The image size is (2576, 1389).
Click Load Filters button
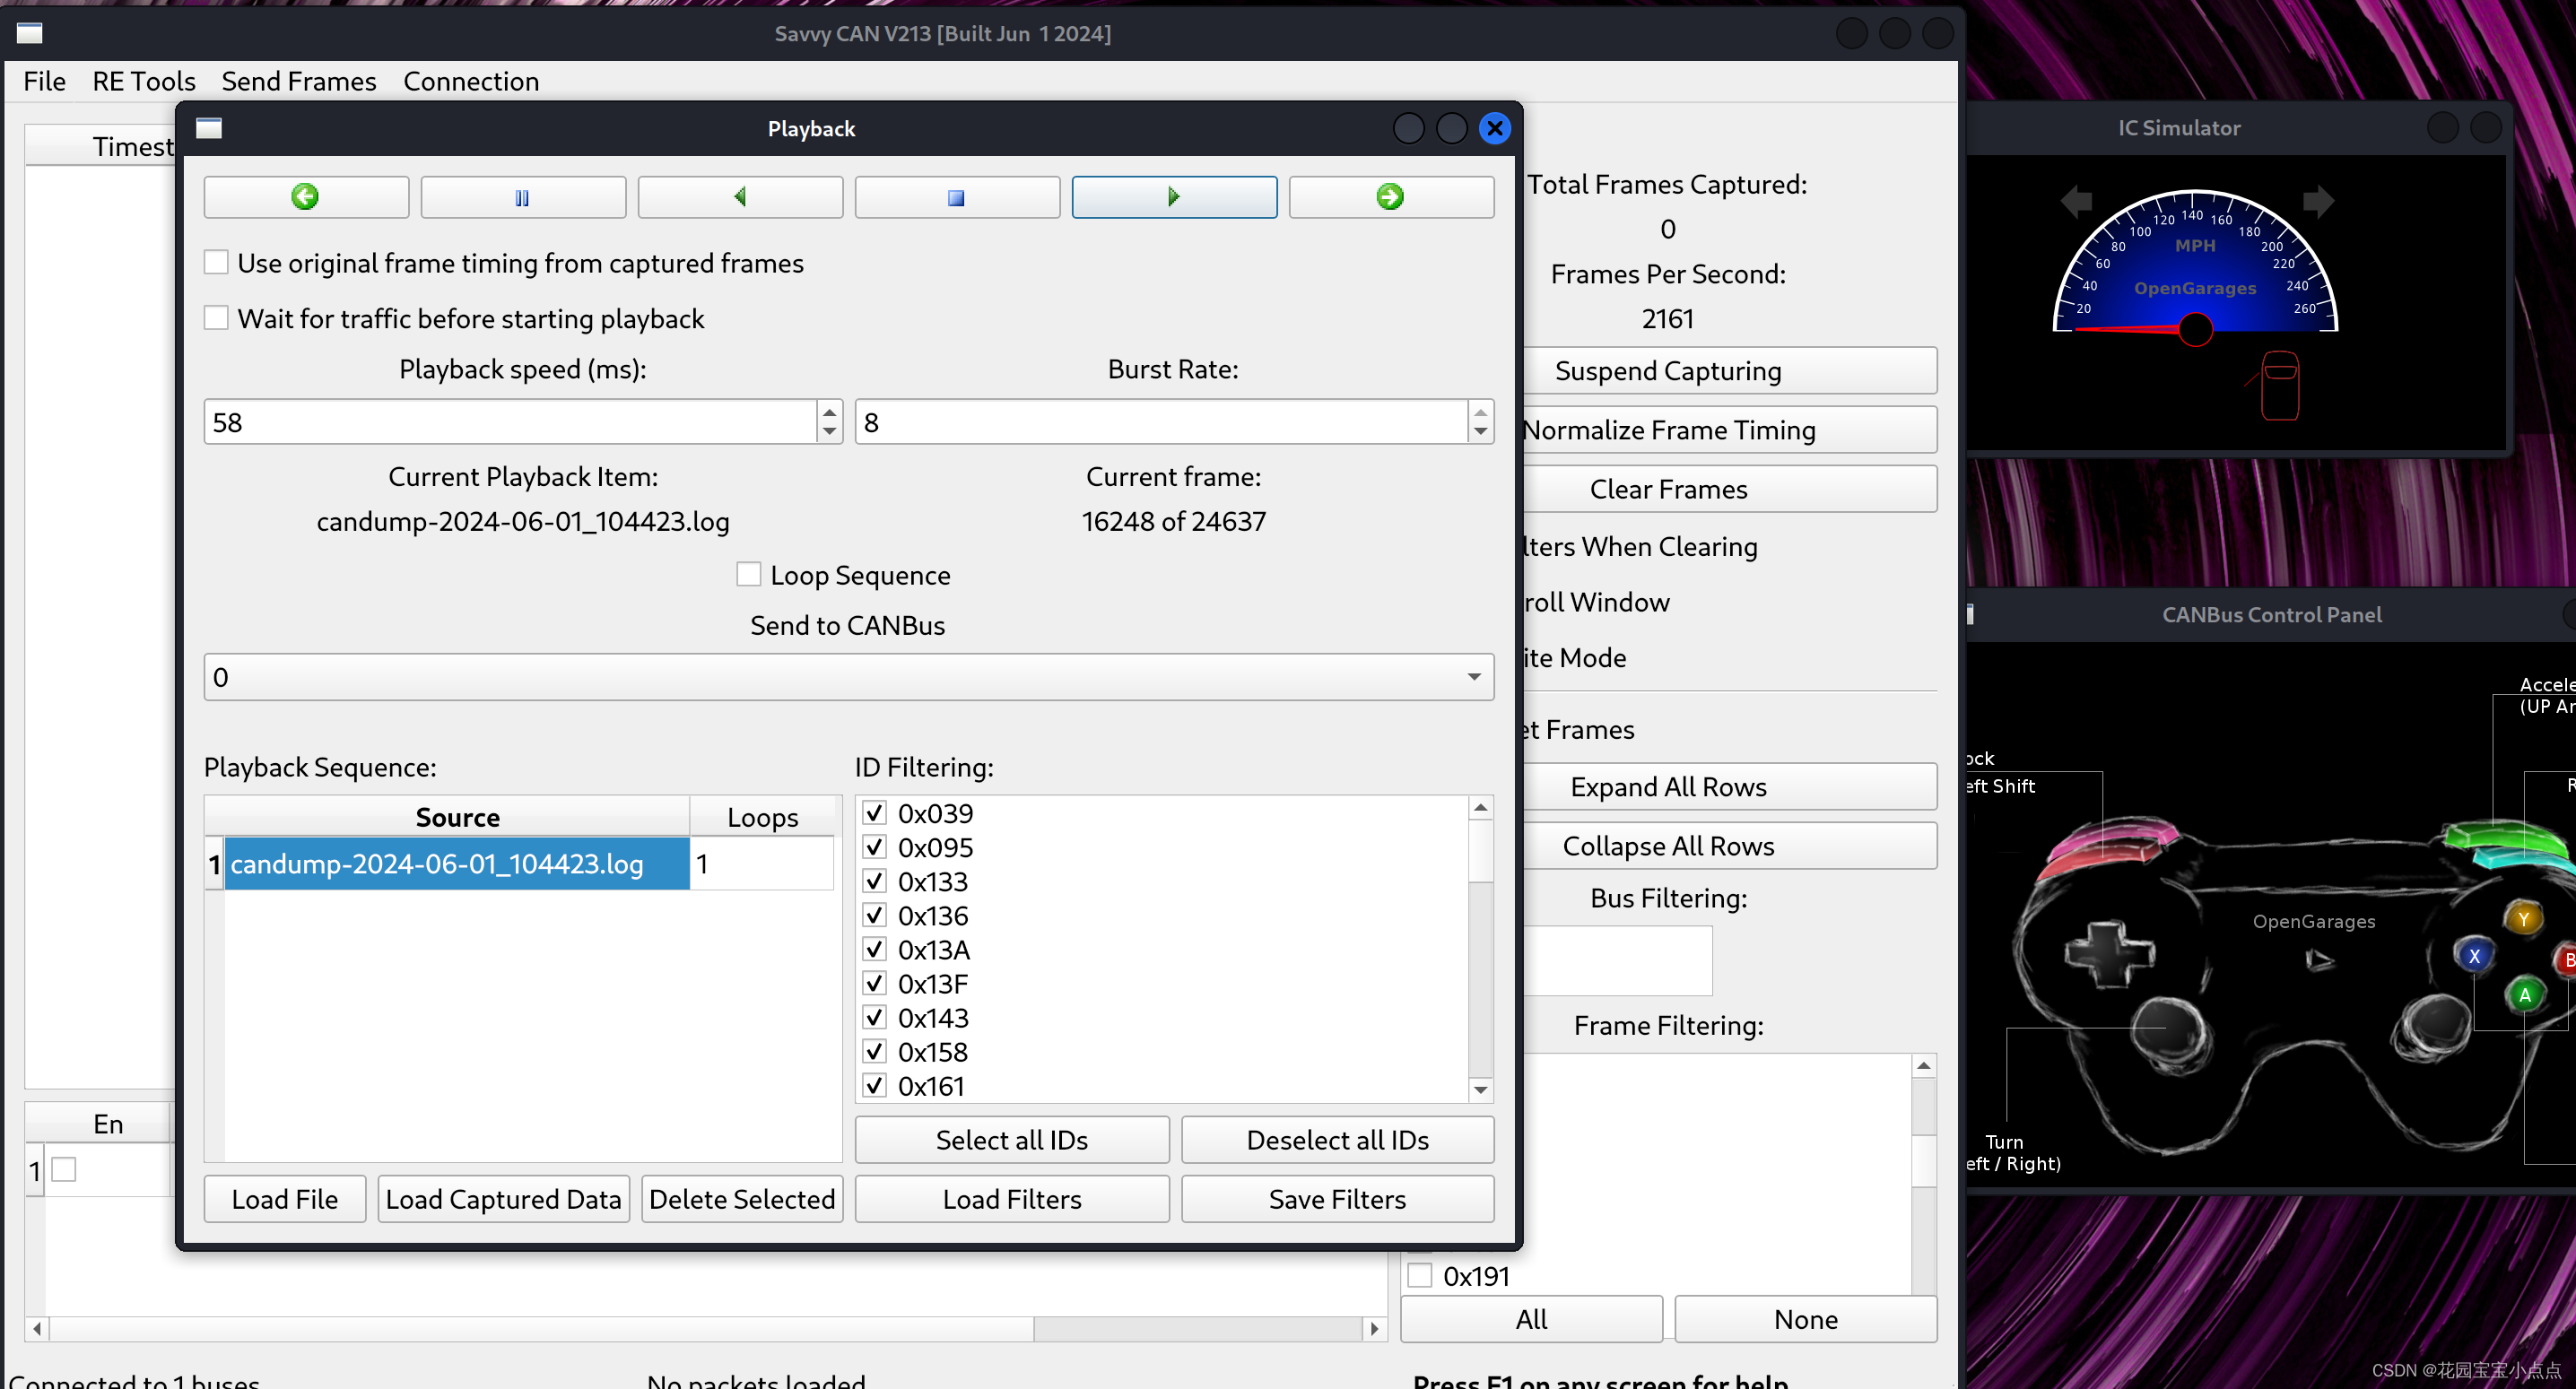tap(1012, 1199)
